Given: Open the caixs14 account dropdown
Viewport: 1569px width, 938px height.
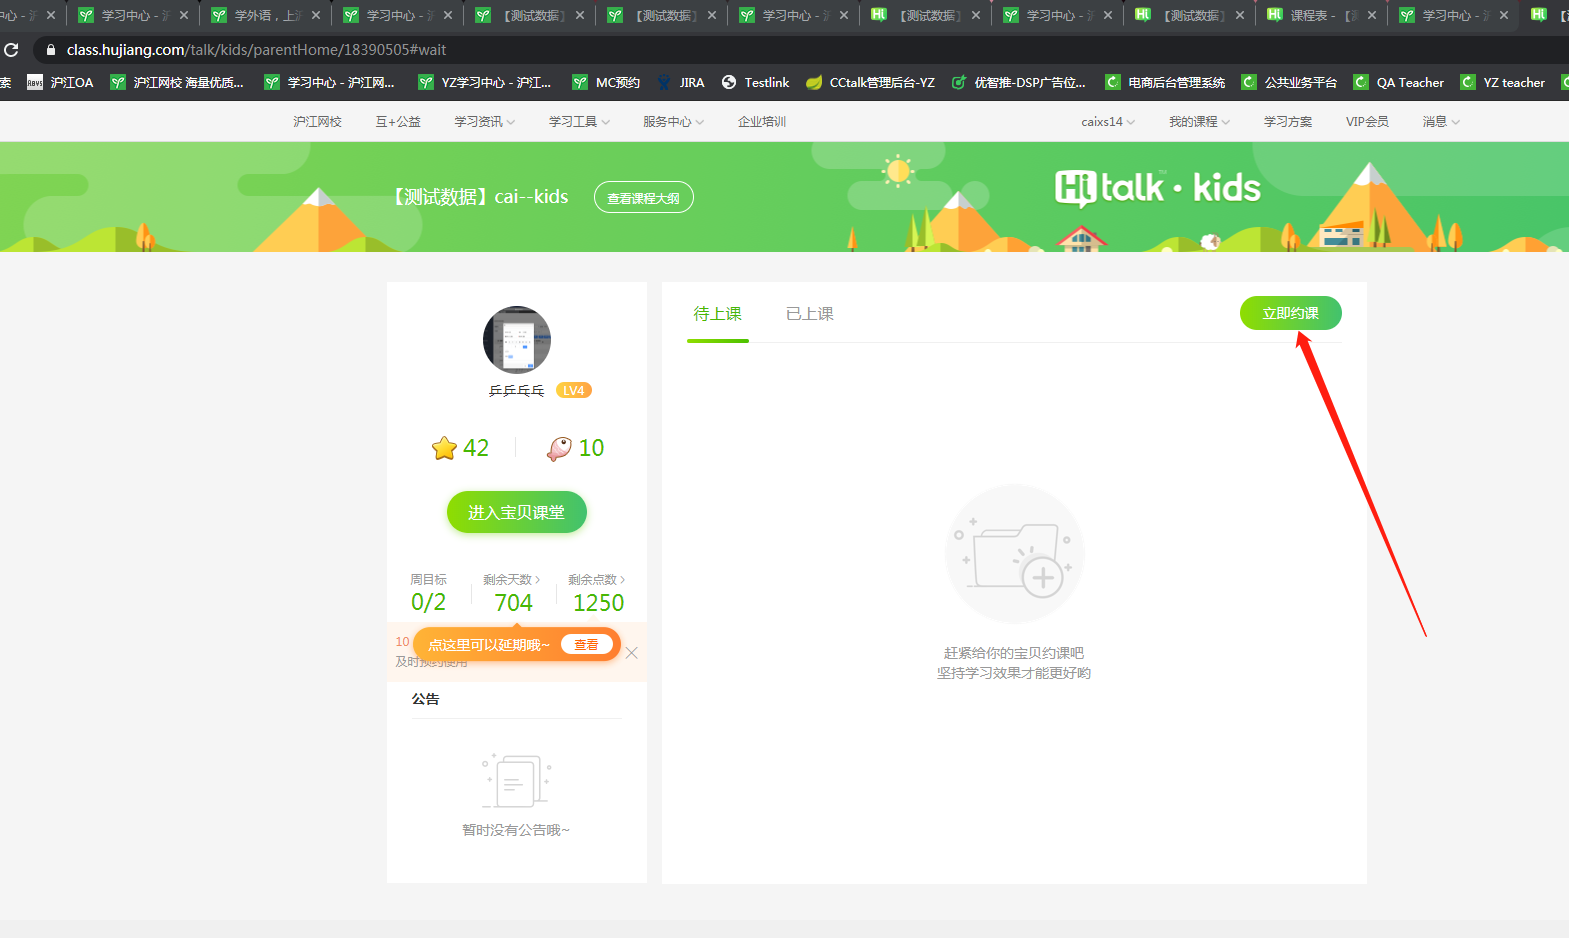Looking at the screenshot, I should pos(1107,122).
